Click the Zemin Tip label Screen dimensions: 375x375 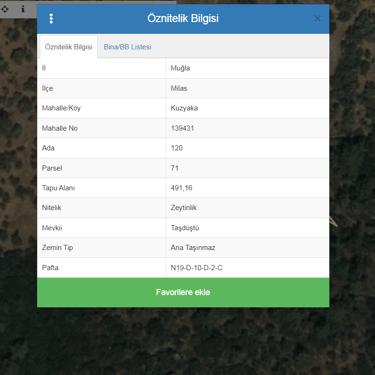click(x=57, y=248)
